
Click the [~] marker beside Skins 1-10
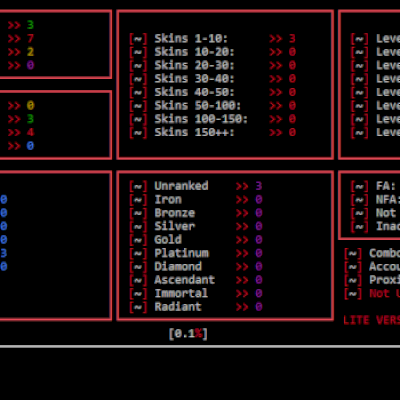pos(138,39)
